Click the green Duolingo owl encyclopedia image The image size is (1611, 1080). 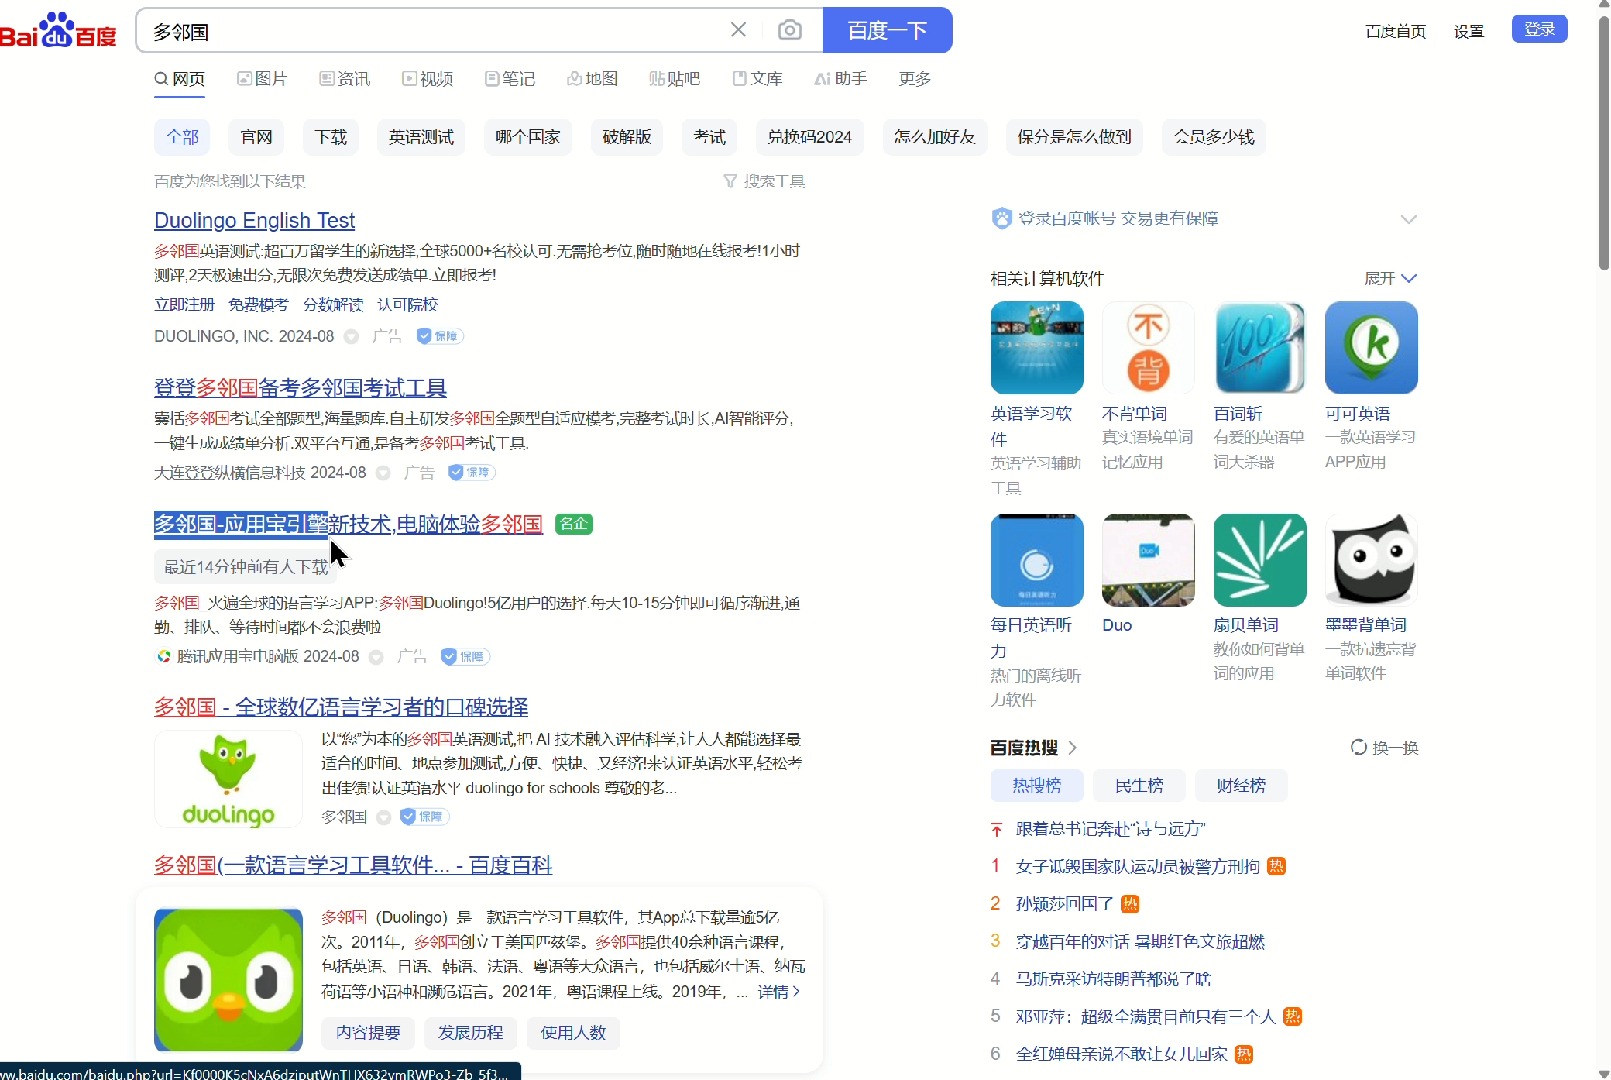(228, 980)
